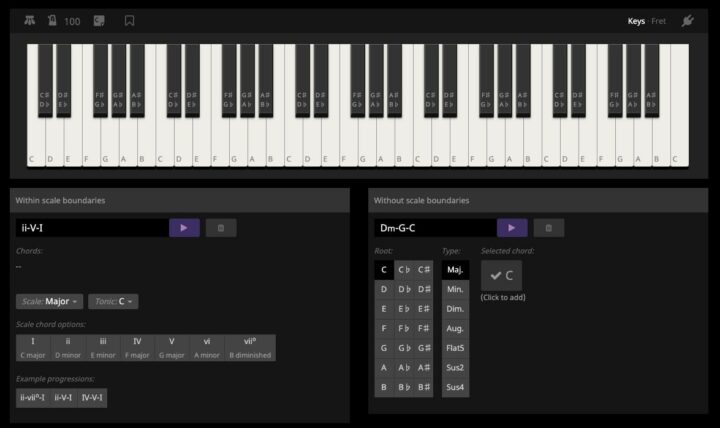Play the ii-V-I progression
720x428 pixels.
184,228
